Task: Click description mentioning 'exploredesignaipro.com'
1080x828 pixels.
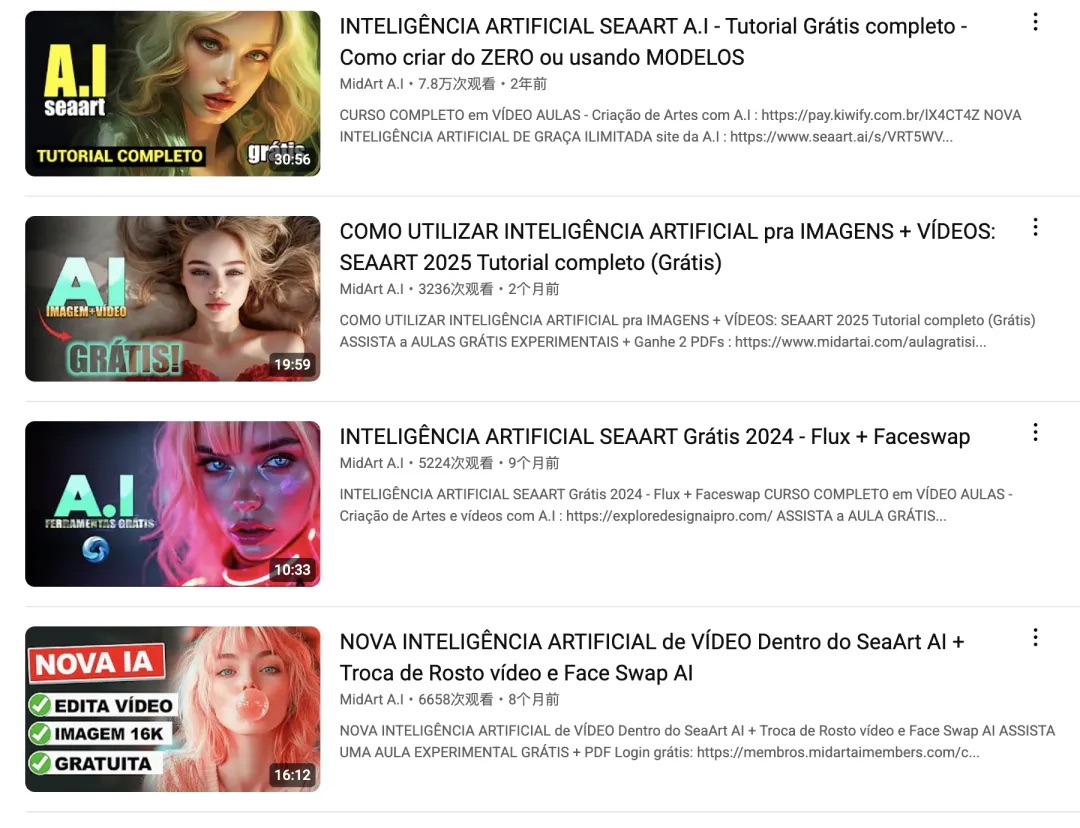Action: point(676,505)
